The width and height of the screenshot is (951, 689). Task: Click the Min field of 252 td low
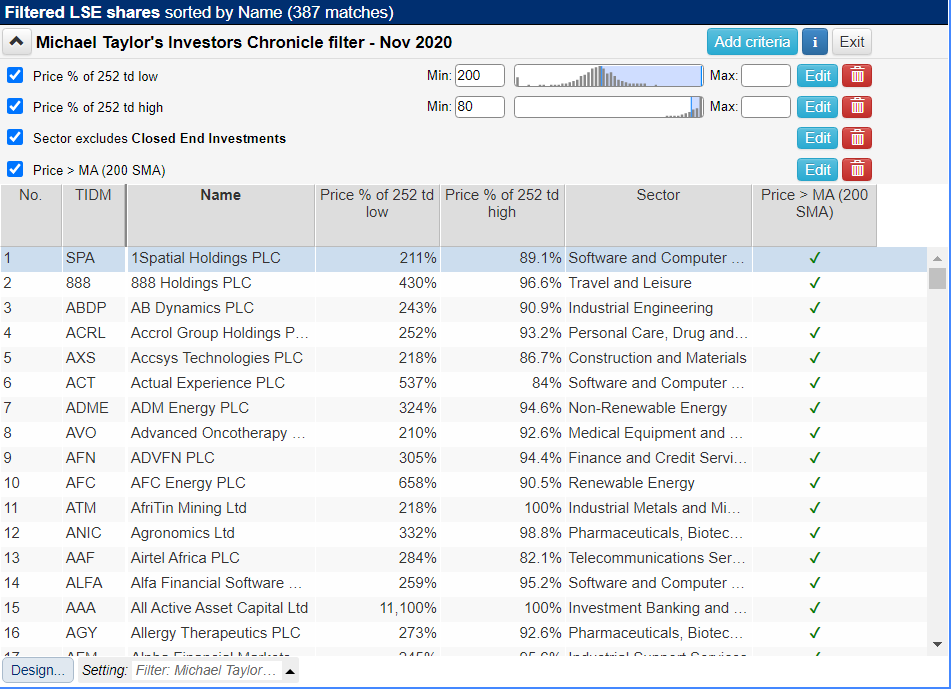tap(480, 76)
